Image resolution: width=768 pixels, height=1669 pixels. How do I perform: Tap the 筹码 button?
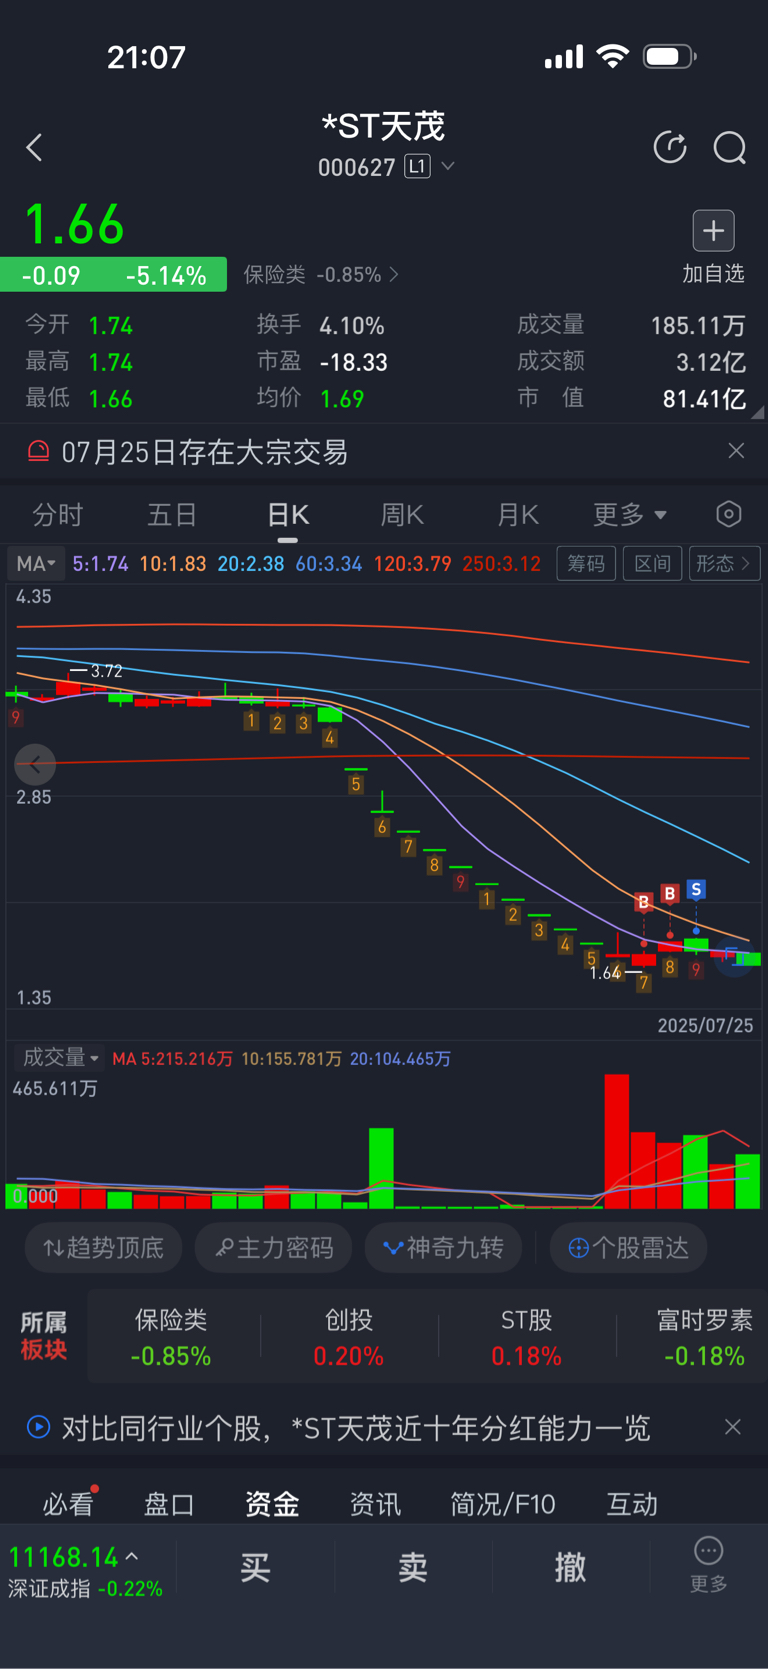point(586,564)
